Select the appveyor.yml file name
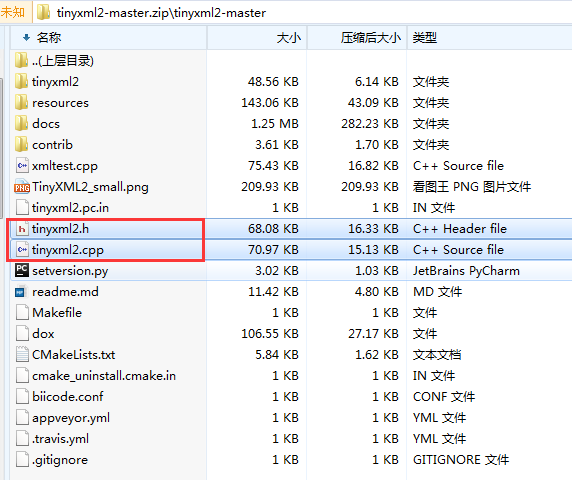 tap(71, 418)
